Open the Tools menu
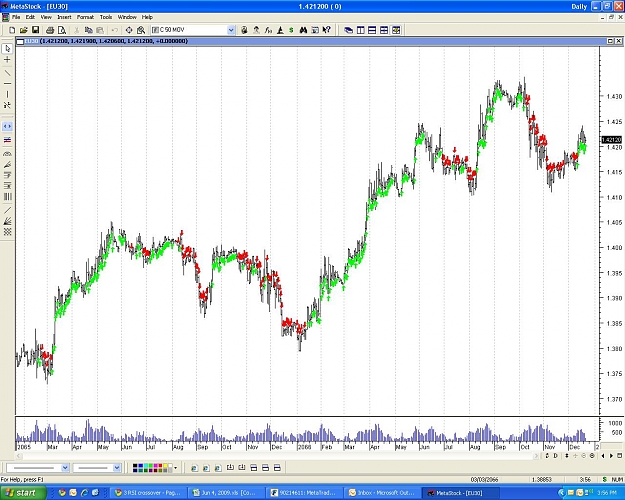Viewport: 625px width, 500px height. click(106, 17)
